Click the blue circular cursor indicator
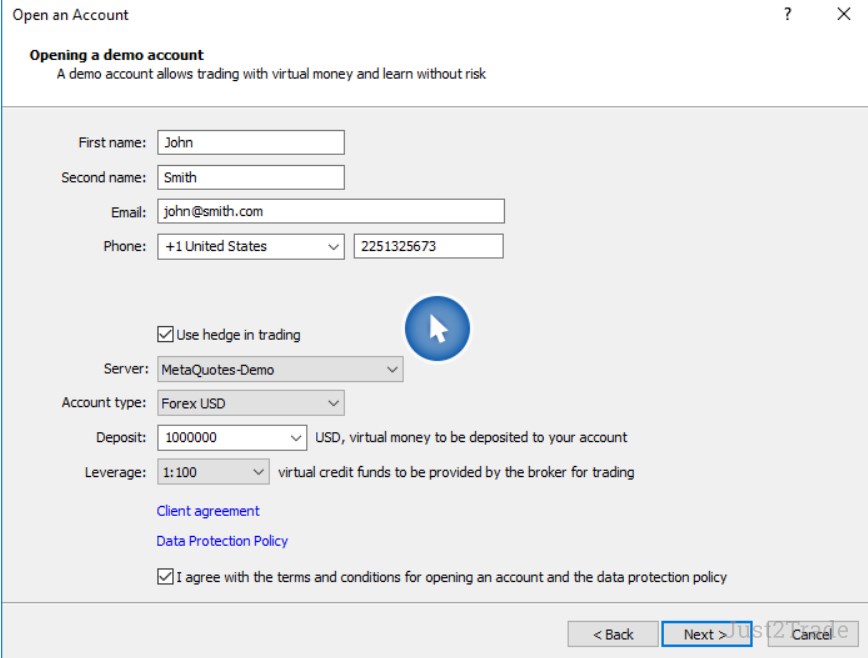Viewport: 868px width, 658px height. (x=437, y=328)
